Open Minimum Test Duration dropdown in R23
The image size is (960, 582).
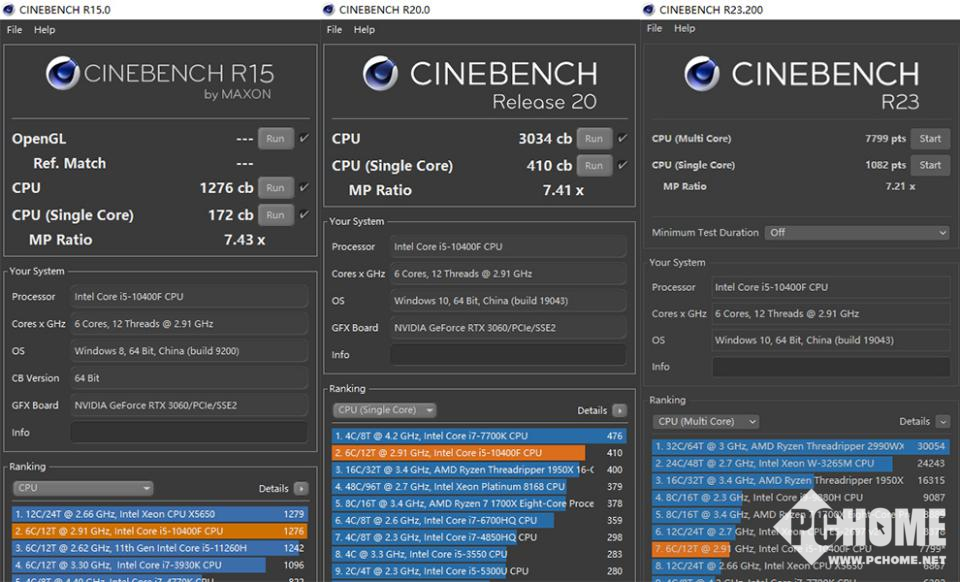click(857, 233)
